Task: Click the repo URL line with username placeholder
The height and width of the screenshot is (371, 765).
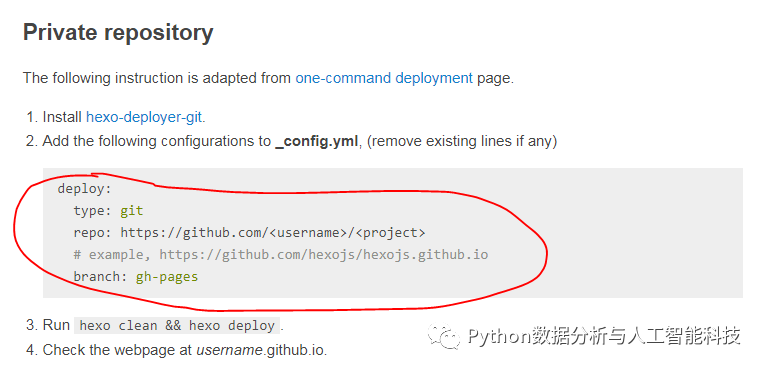Action: tap(249, 232)
